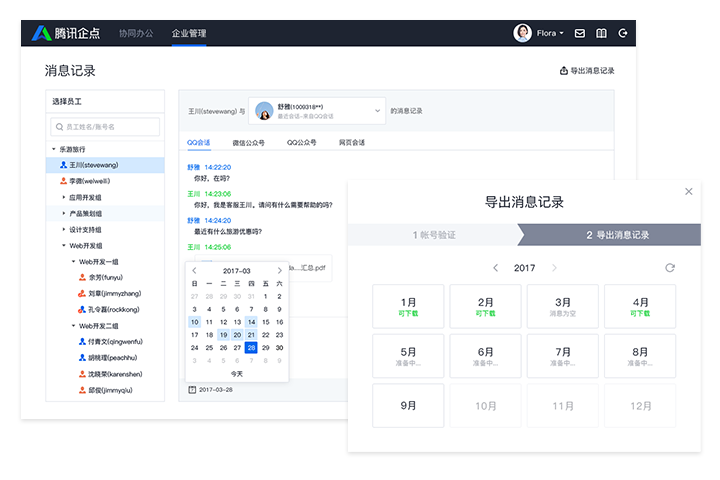Select day 21 in March calendar
The image size is (720, 480).
[251, 335]
